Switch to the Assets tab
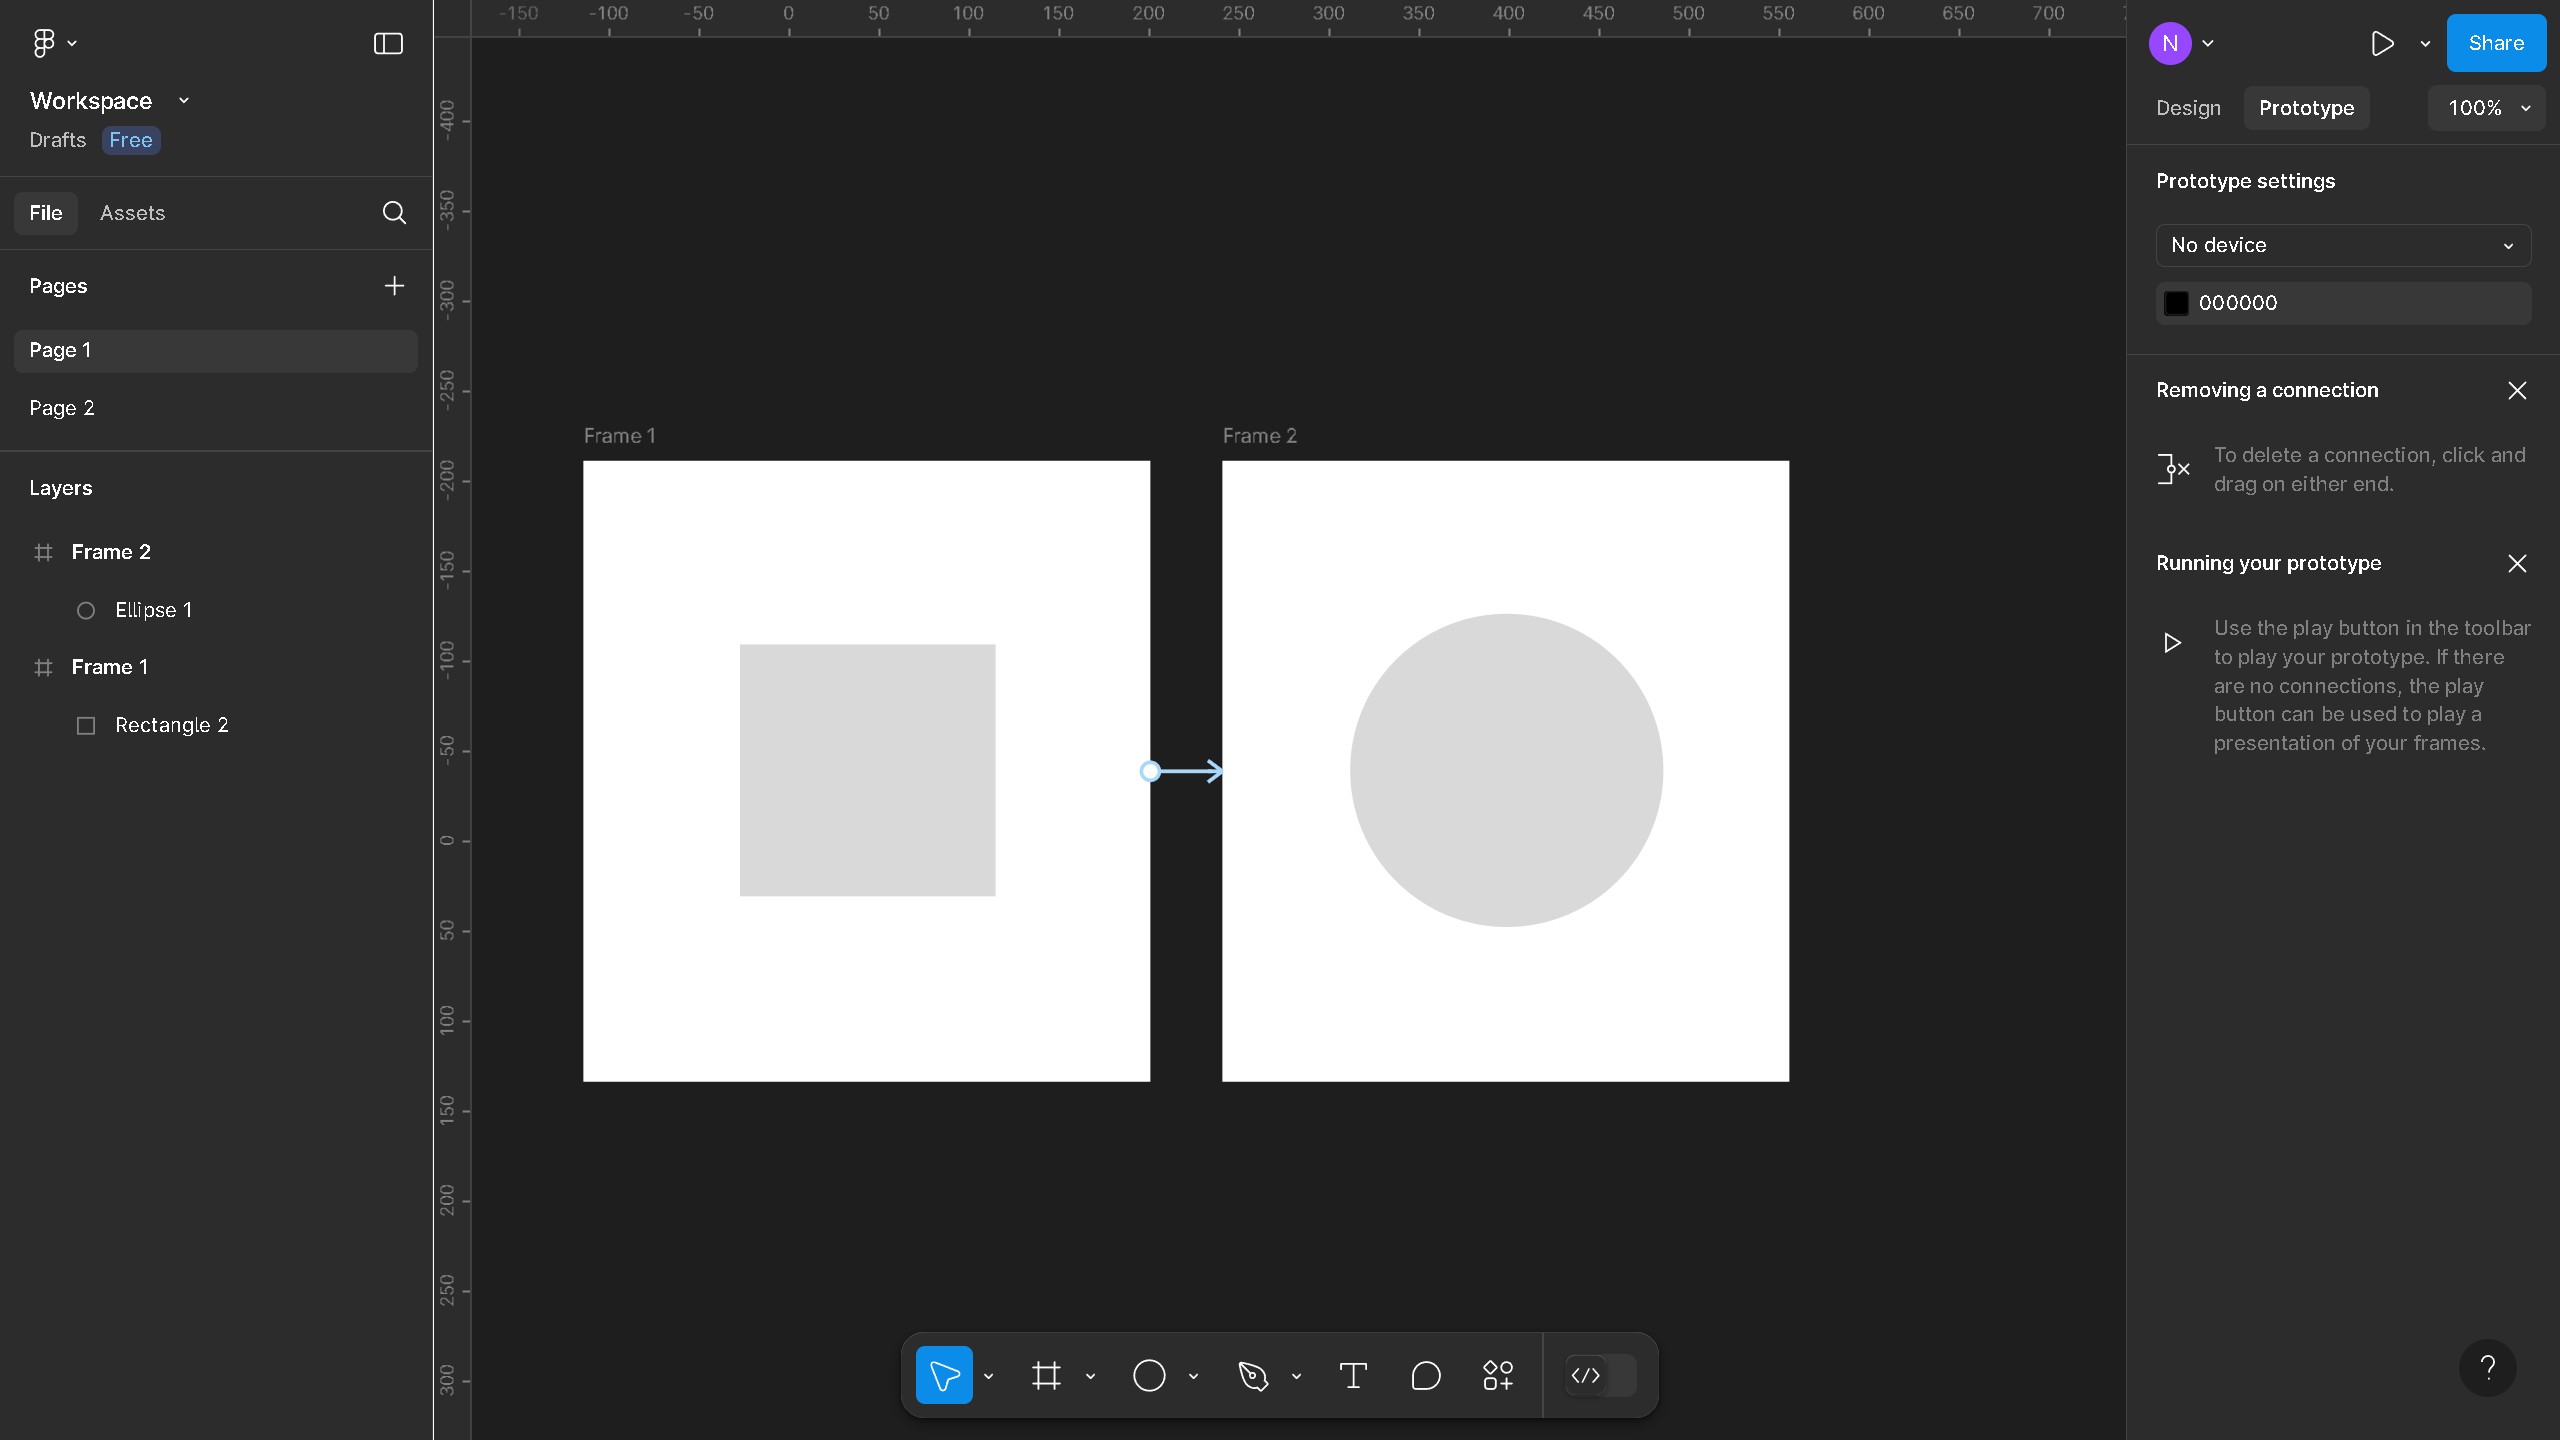Viewport: 2560px width, 1440px height. click(x=132, y=212)
